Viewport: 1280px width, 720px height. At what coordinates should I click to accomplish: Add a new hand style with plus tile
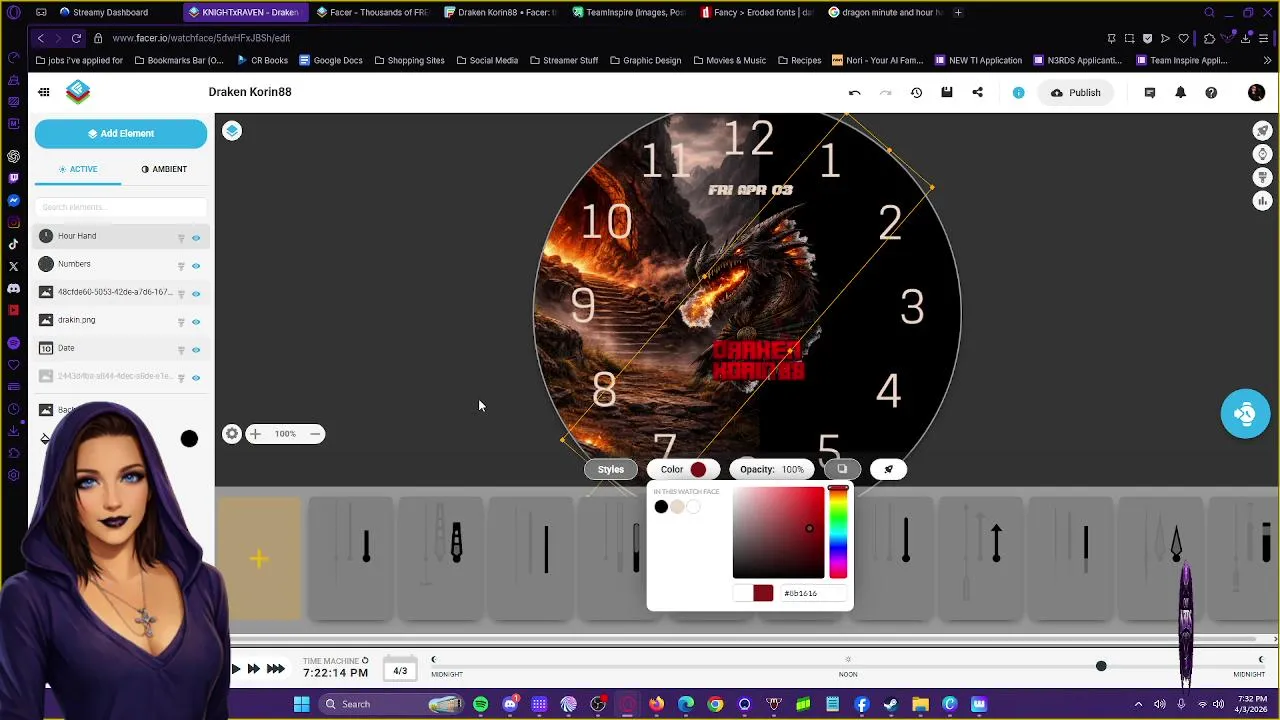pos(259,559)
